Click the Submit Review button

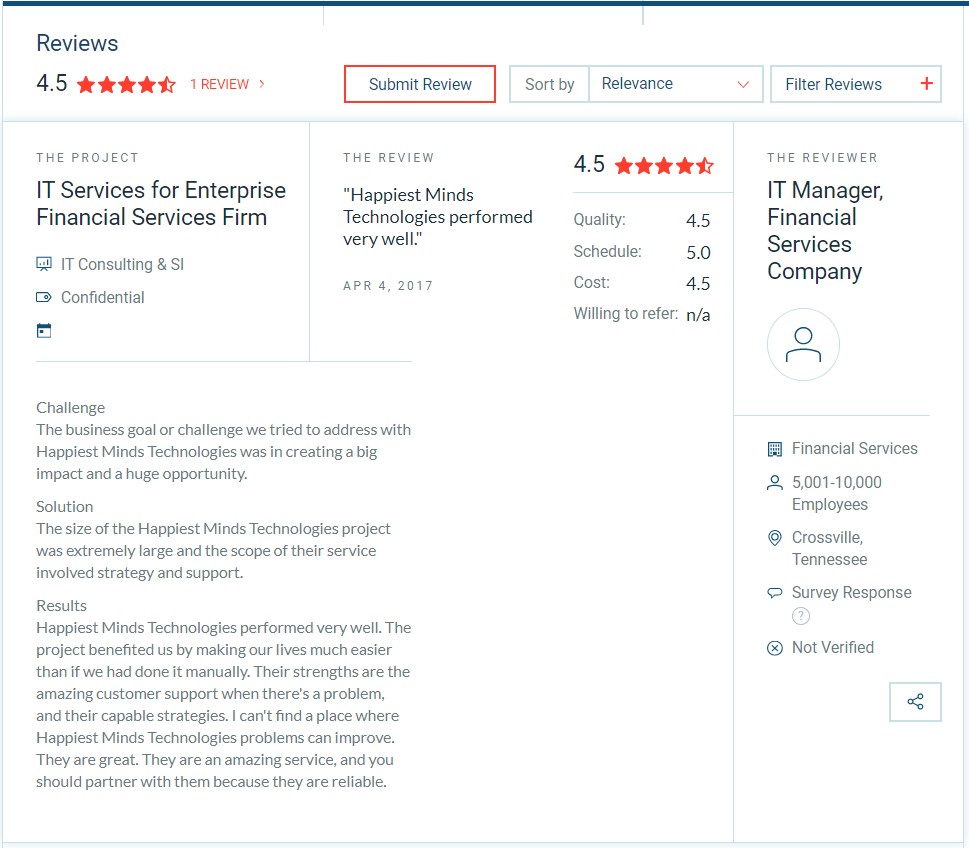(x=420, y=84)
